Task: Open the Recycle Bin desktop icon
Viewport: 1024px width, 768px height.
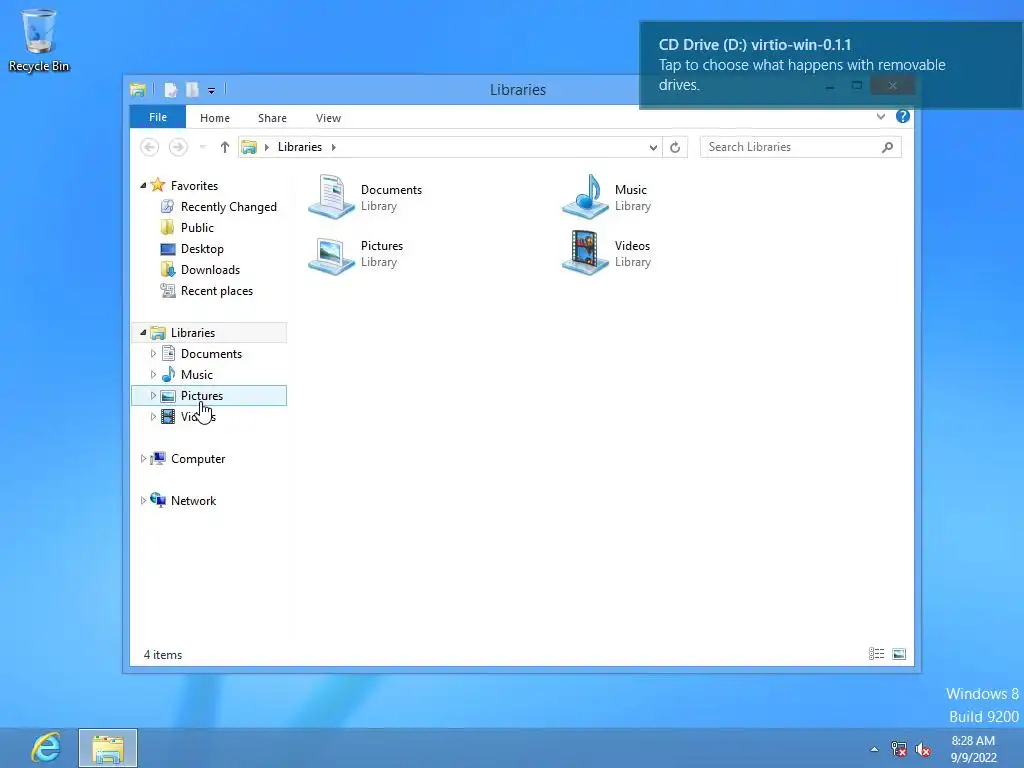Action: pyautogui.click(x=39, y=40)
